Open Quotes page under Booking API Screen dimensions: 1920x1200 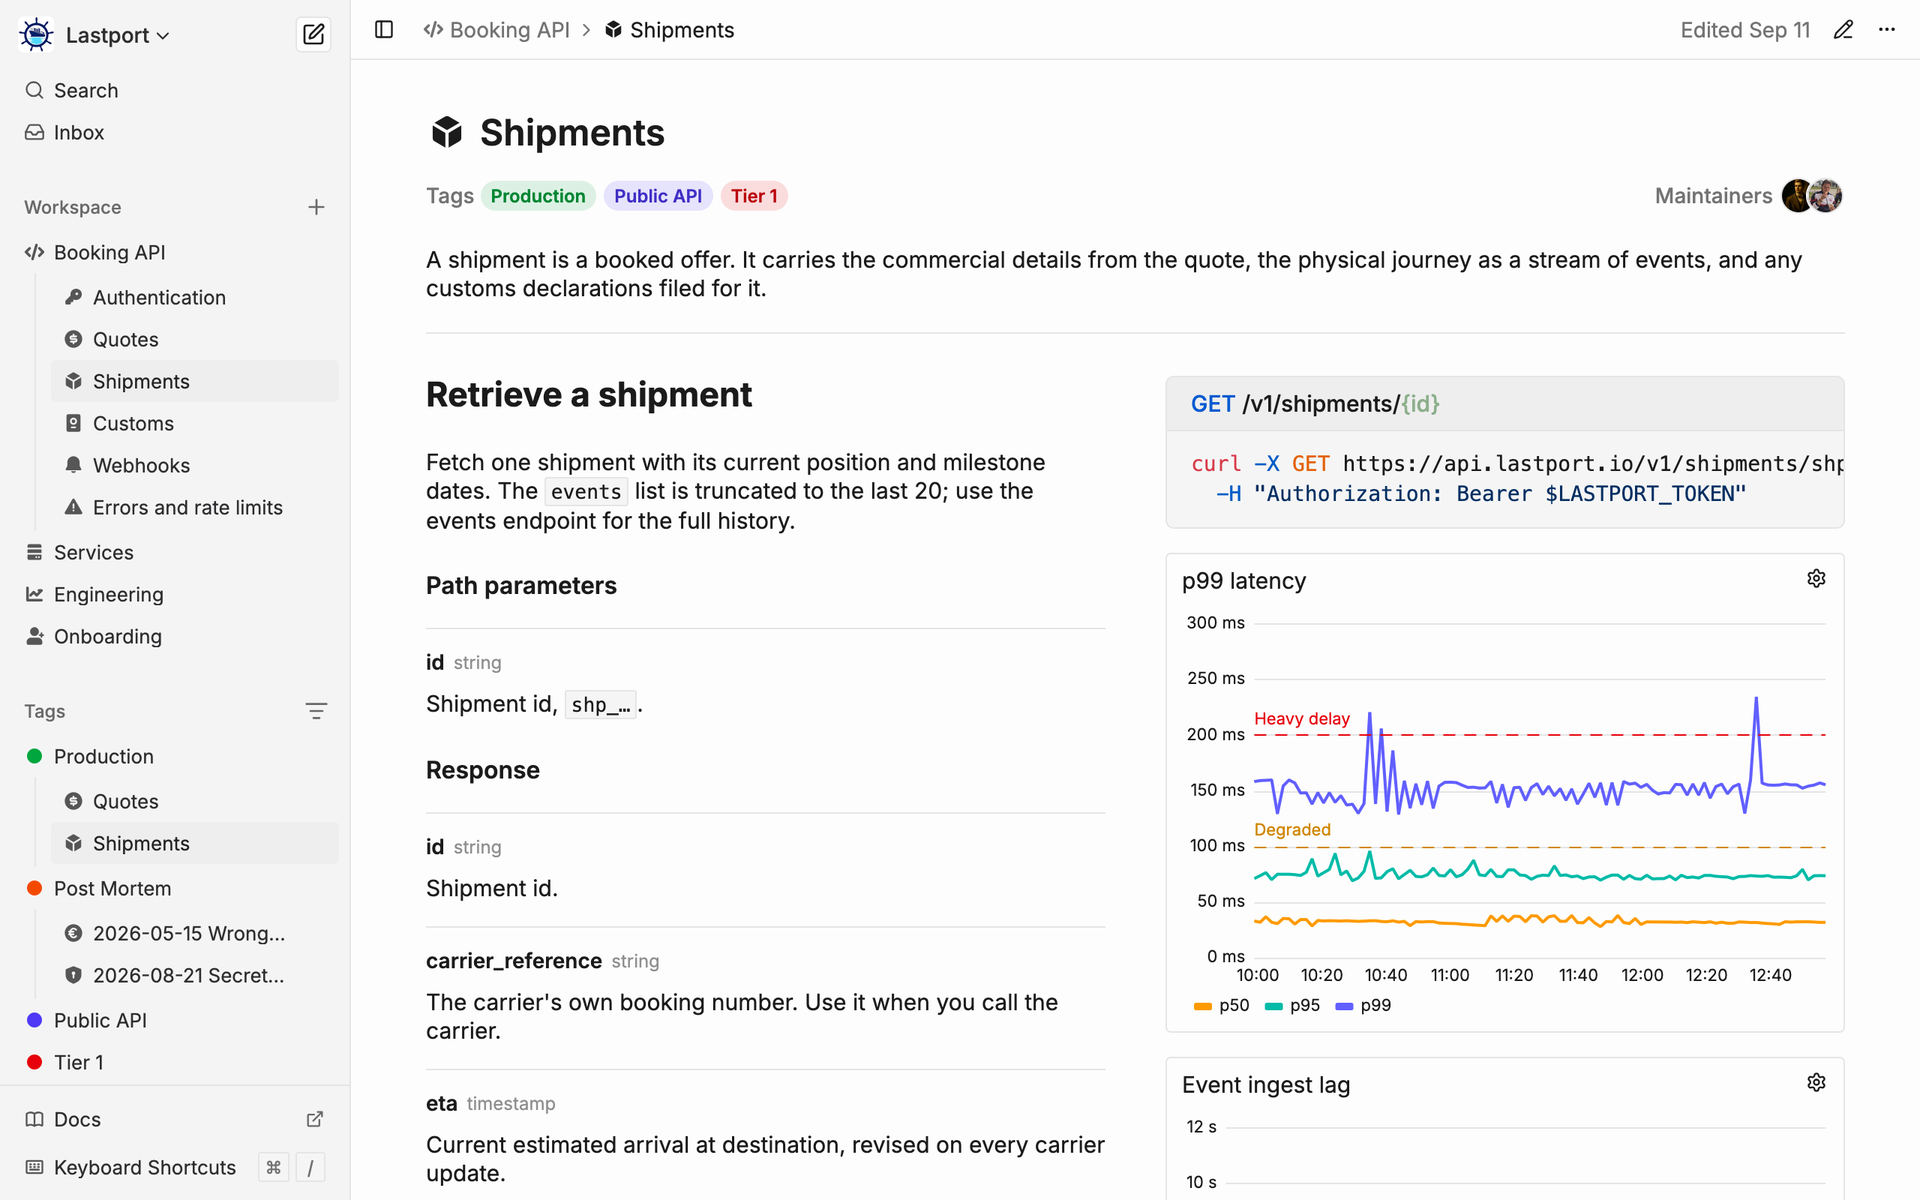[195, 339]
